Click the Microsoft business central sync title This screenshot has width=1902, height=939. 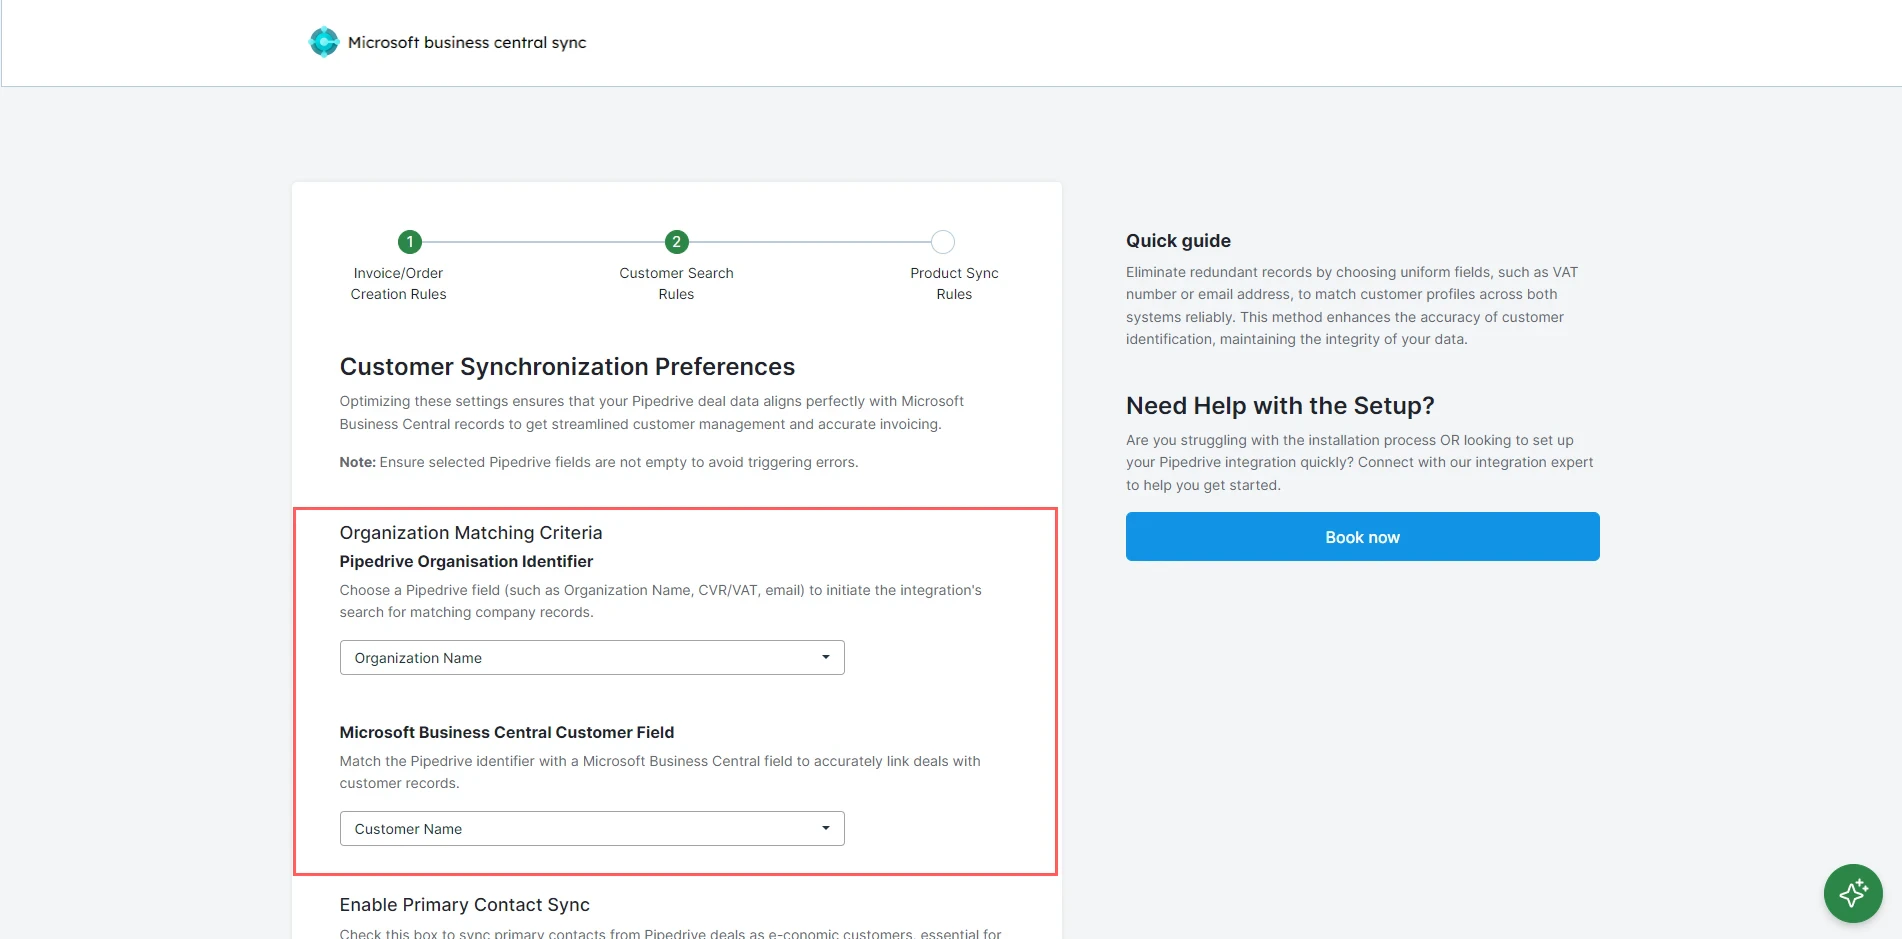click(467, 42)
